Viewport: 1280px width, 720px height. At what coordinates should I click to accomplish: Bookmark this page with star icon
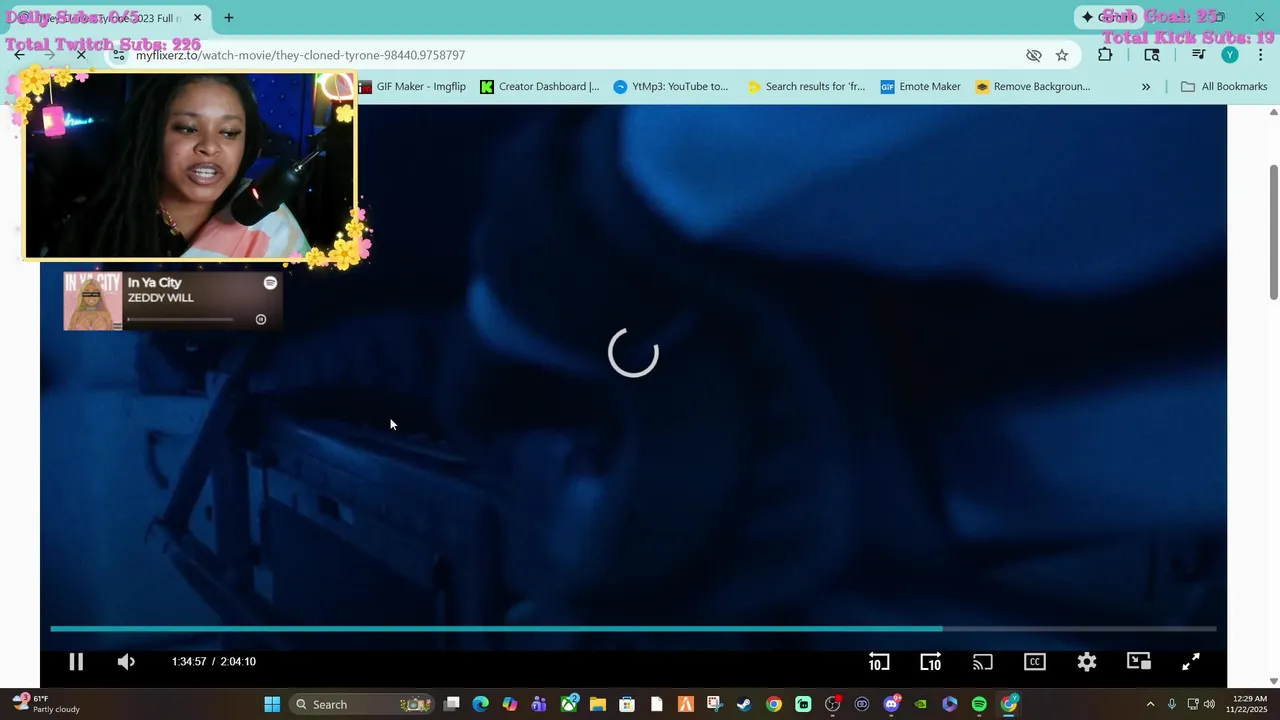[x=1062, y=55]
